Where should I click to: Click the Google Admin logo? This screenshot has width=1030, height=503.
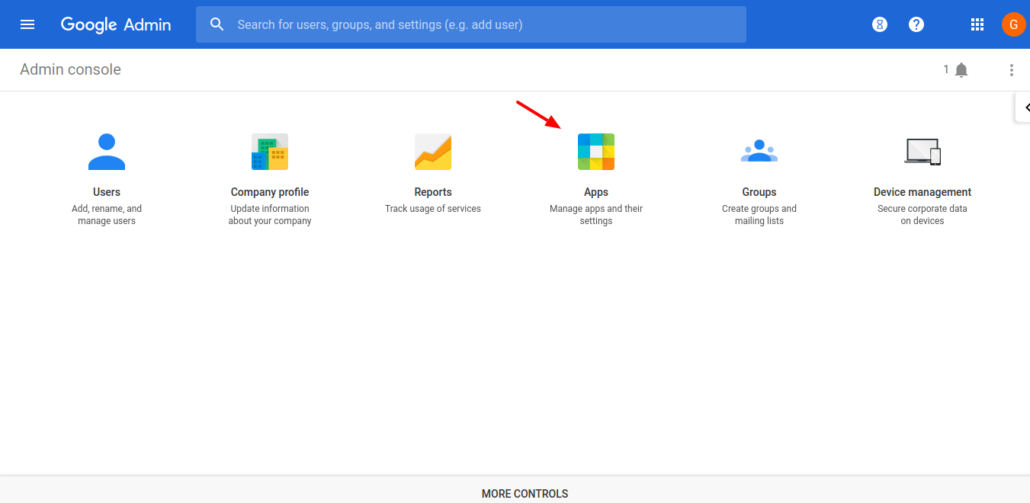tap(116, 25)
